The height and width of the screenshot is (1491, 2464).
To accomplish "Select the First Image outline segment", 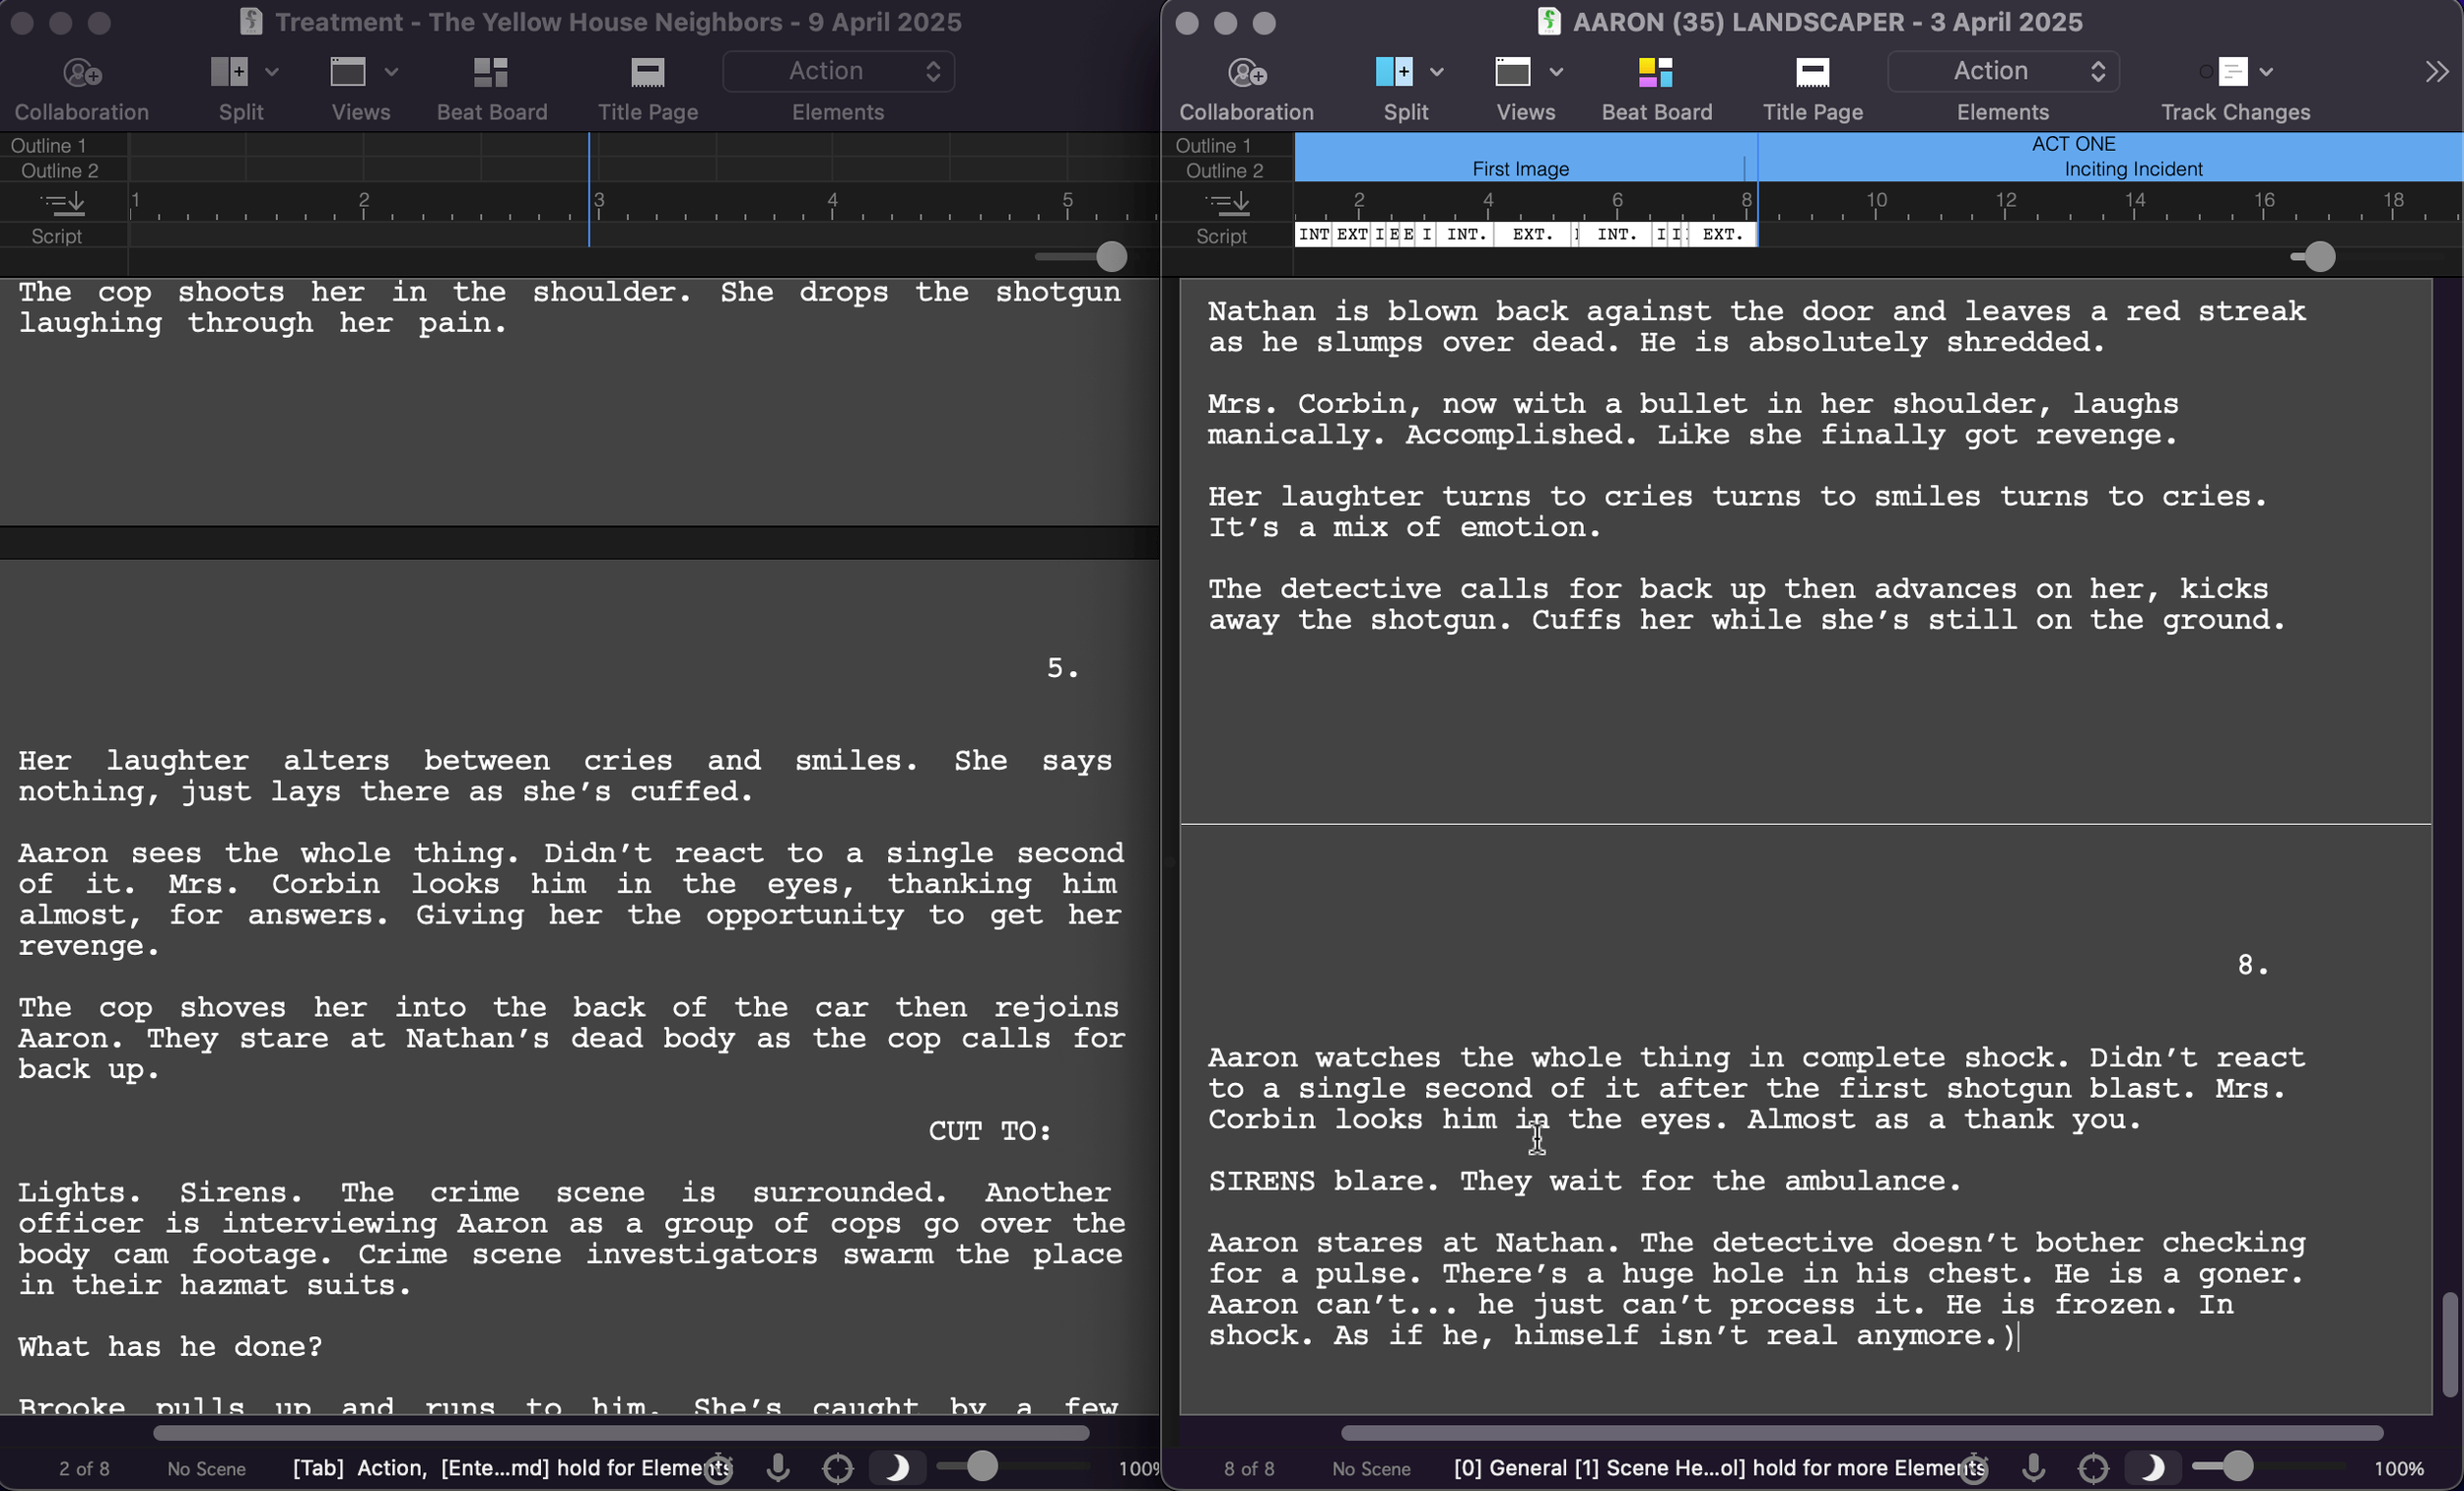I will [x=1520, y=169].
